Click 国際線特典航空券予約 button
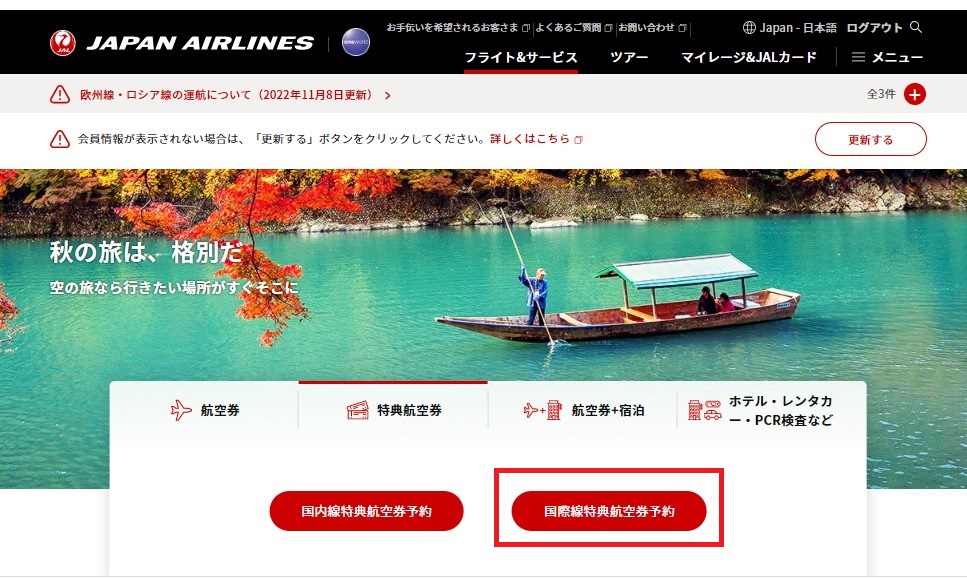Screen dimensions: 967x578 [x=609, y=511]
